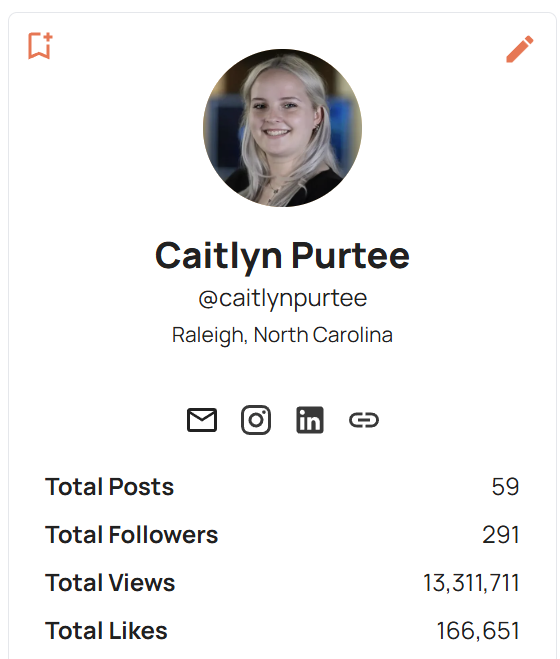Click the Total Likes label
The height and width of the screenshot is (659, 560).
pyautogui.click(x=106, y=630)
